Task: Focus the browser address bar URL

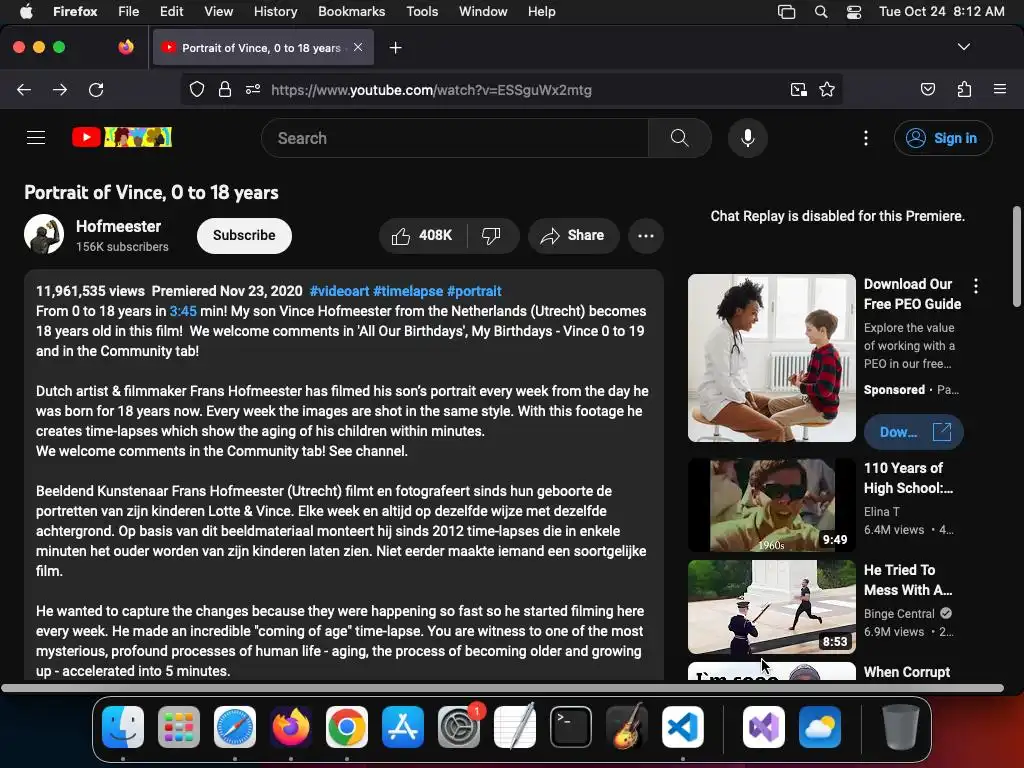Action: click(431, 90)
